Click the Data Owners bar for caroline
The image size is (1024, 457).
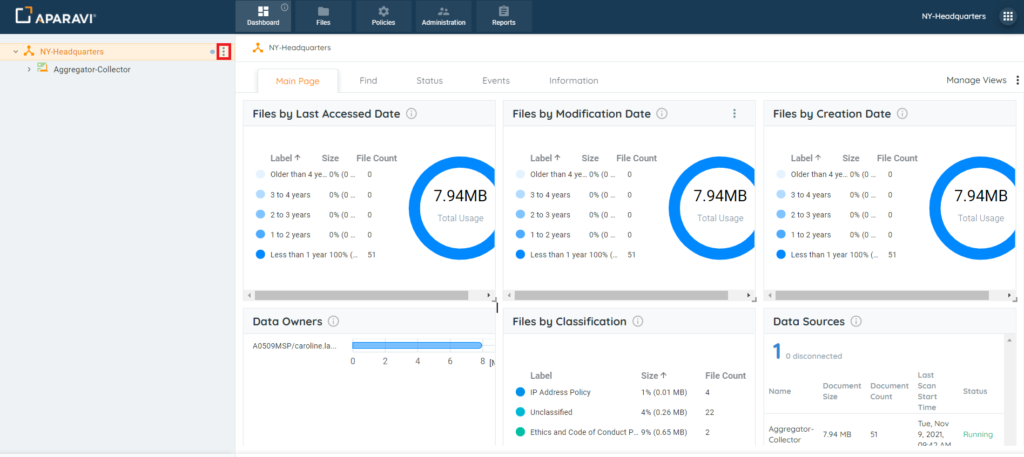(x=417, y=346)
